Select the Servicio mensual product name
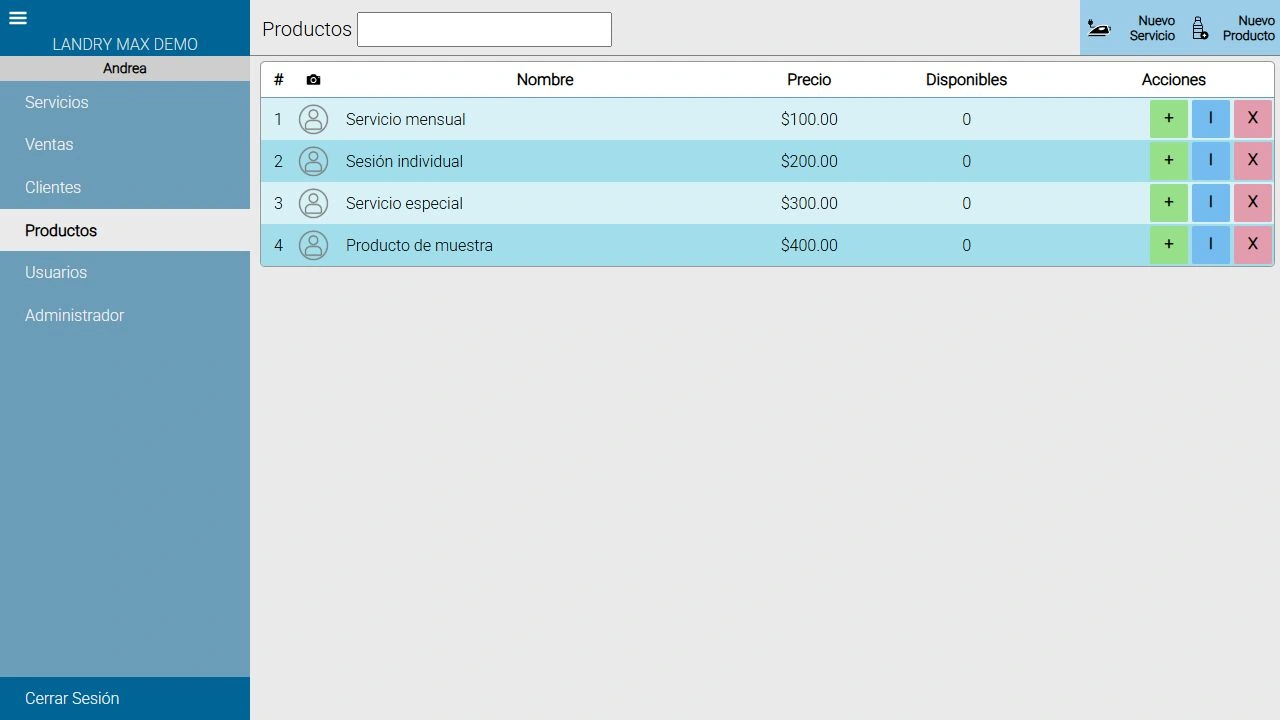1280x720 pixels. pos(406,119)
